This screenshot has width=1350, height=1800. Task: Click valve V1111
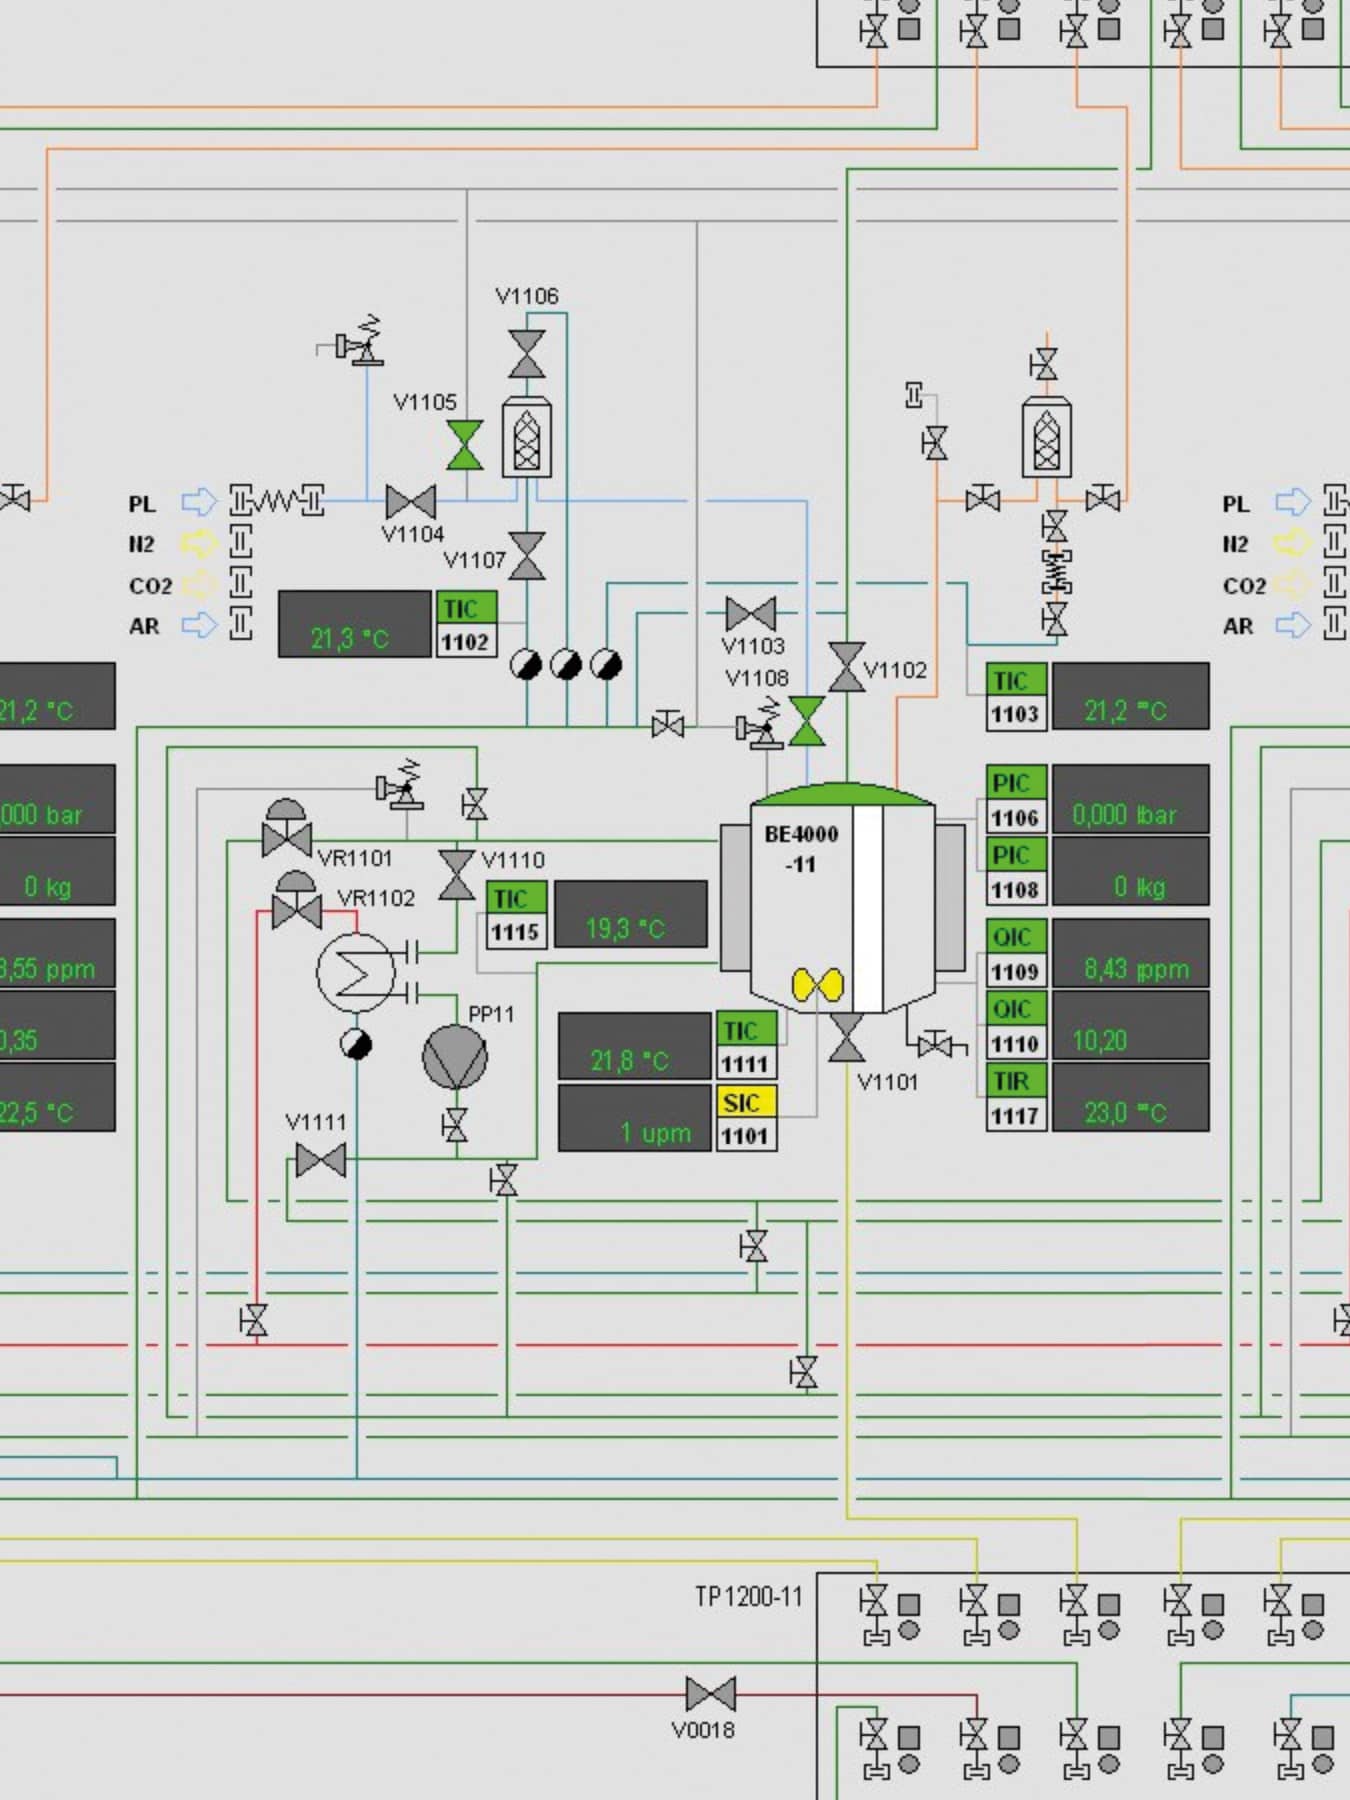click(321, 1160)
